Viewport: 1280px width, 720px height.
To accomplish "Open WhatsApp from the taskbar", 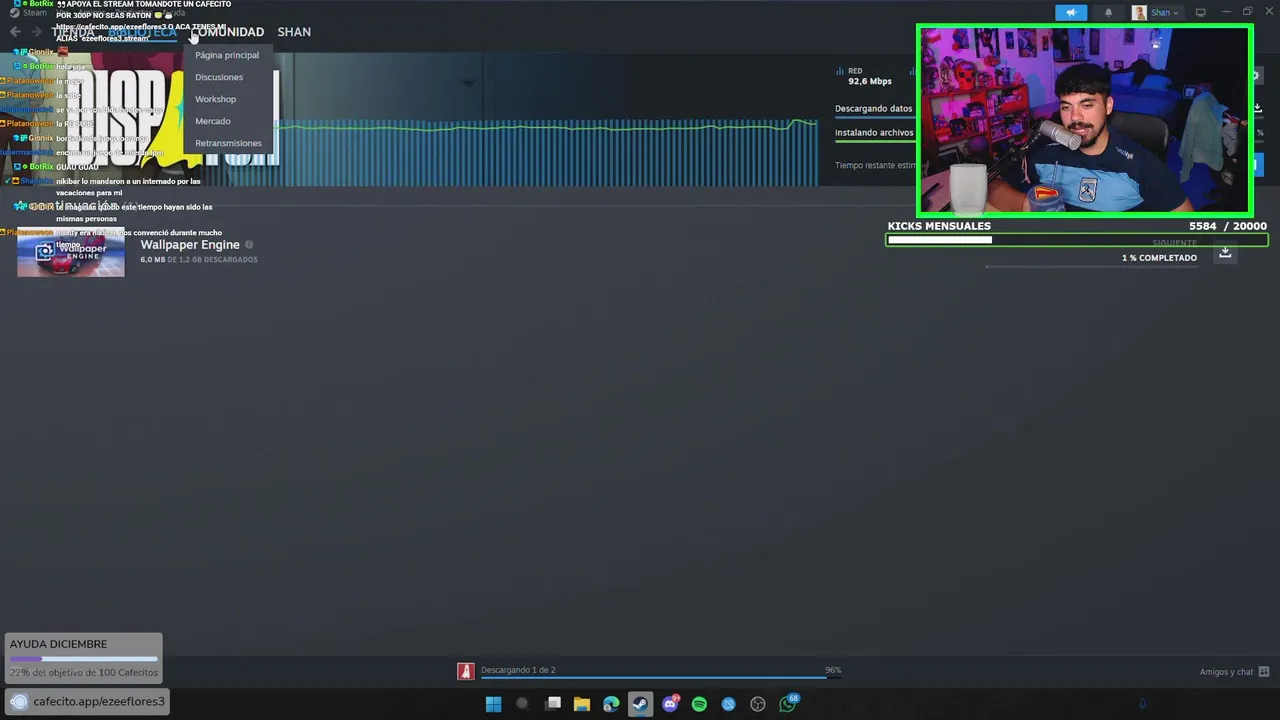I will click(788, 704).
